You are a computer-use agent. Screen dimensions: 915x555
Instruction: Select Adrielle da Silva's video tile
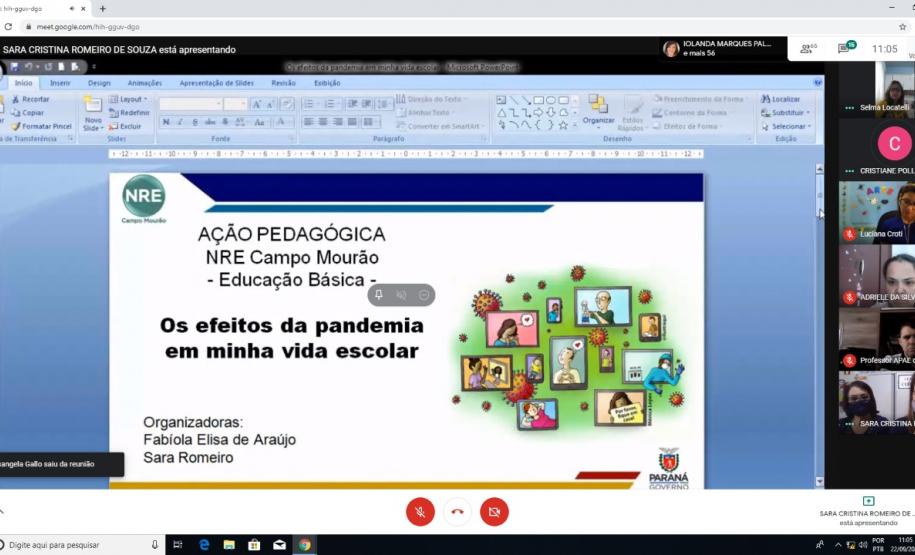pyautogui.click(x=876, y=275)
